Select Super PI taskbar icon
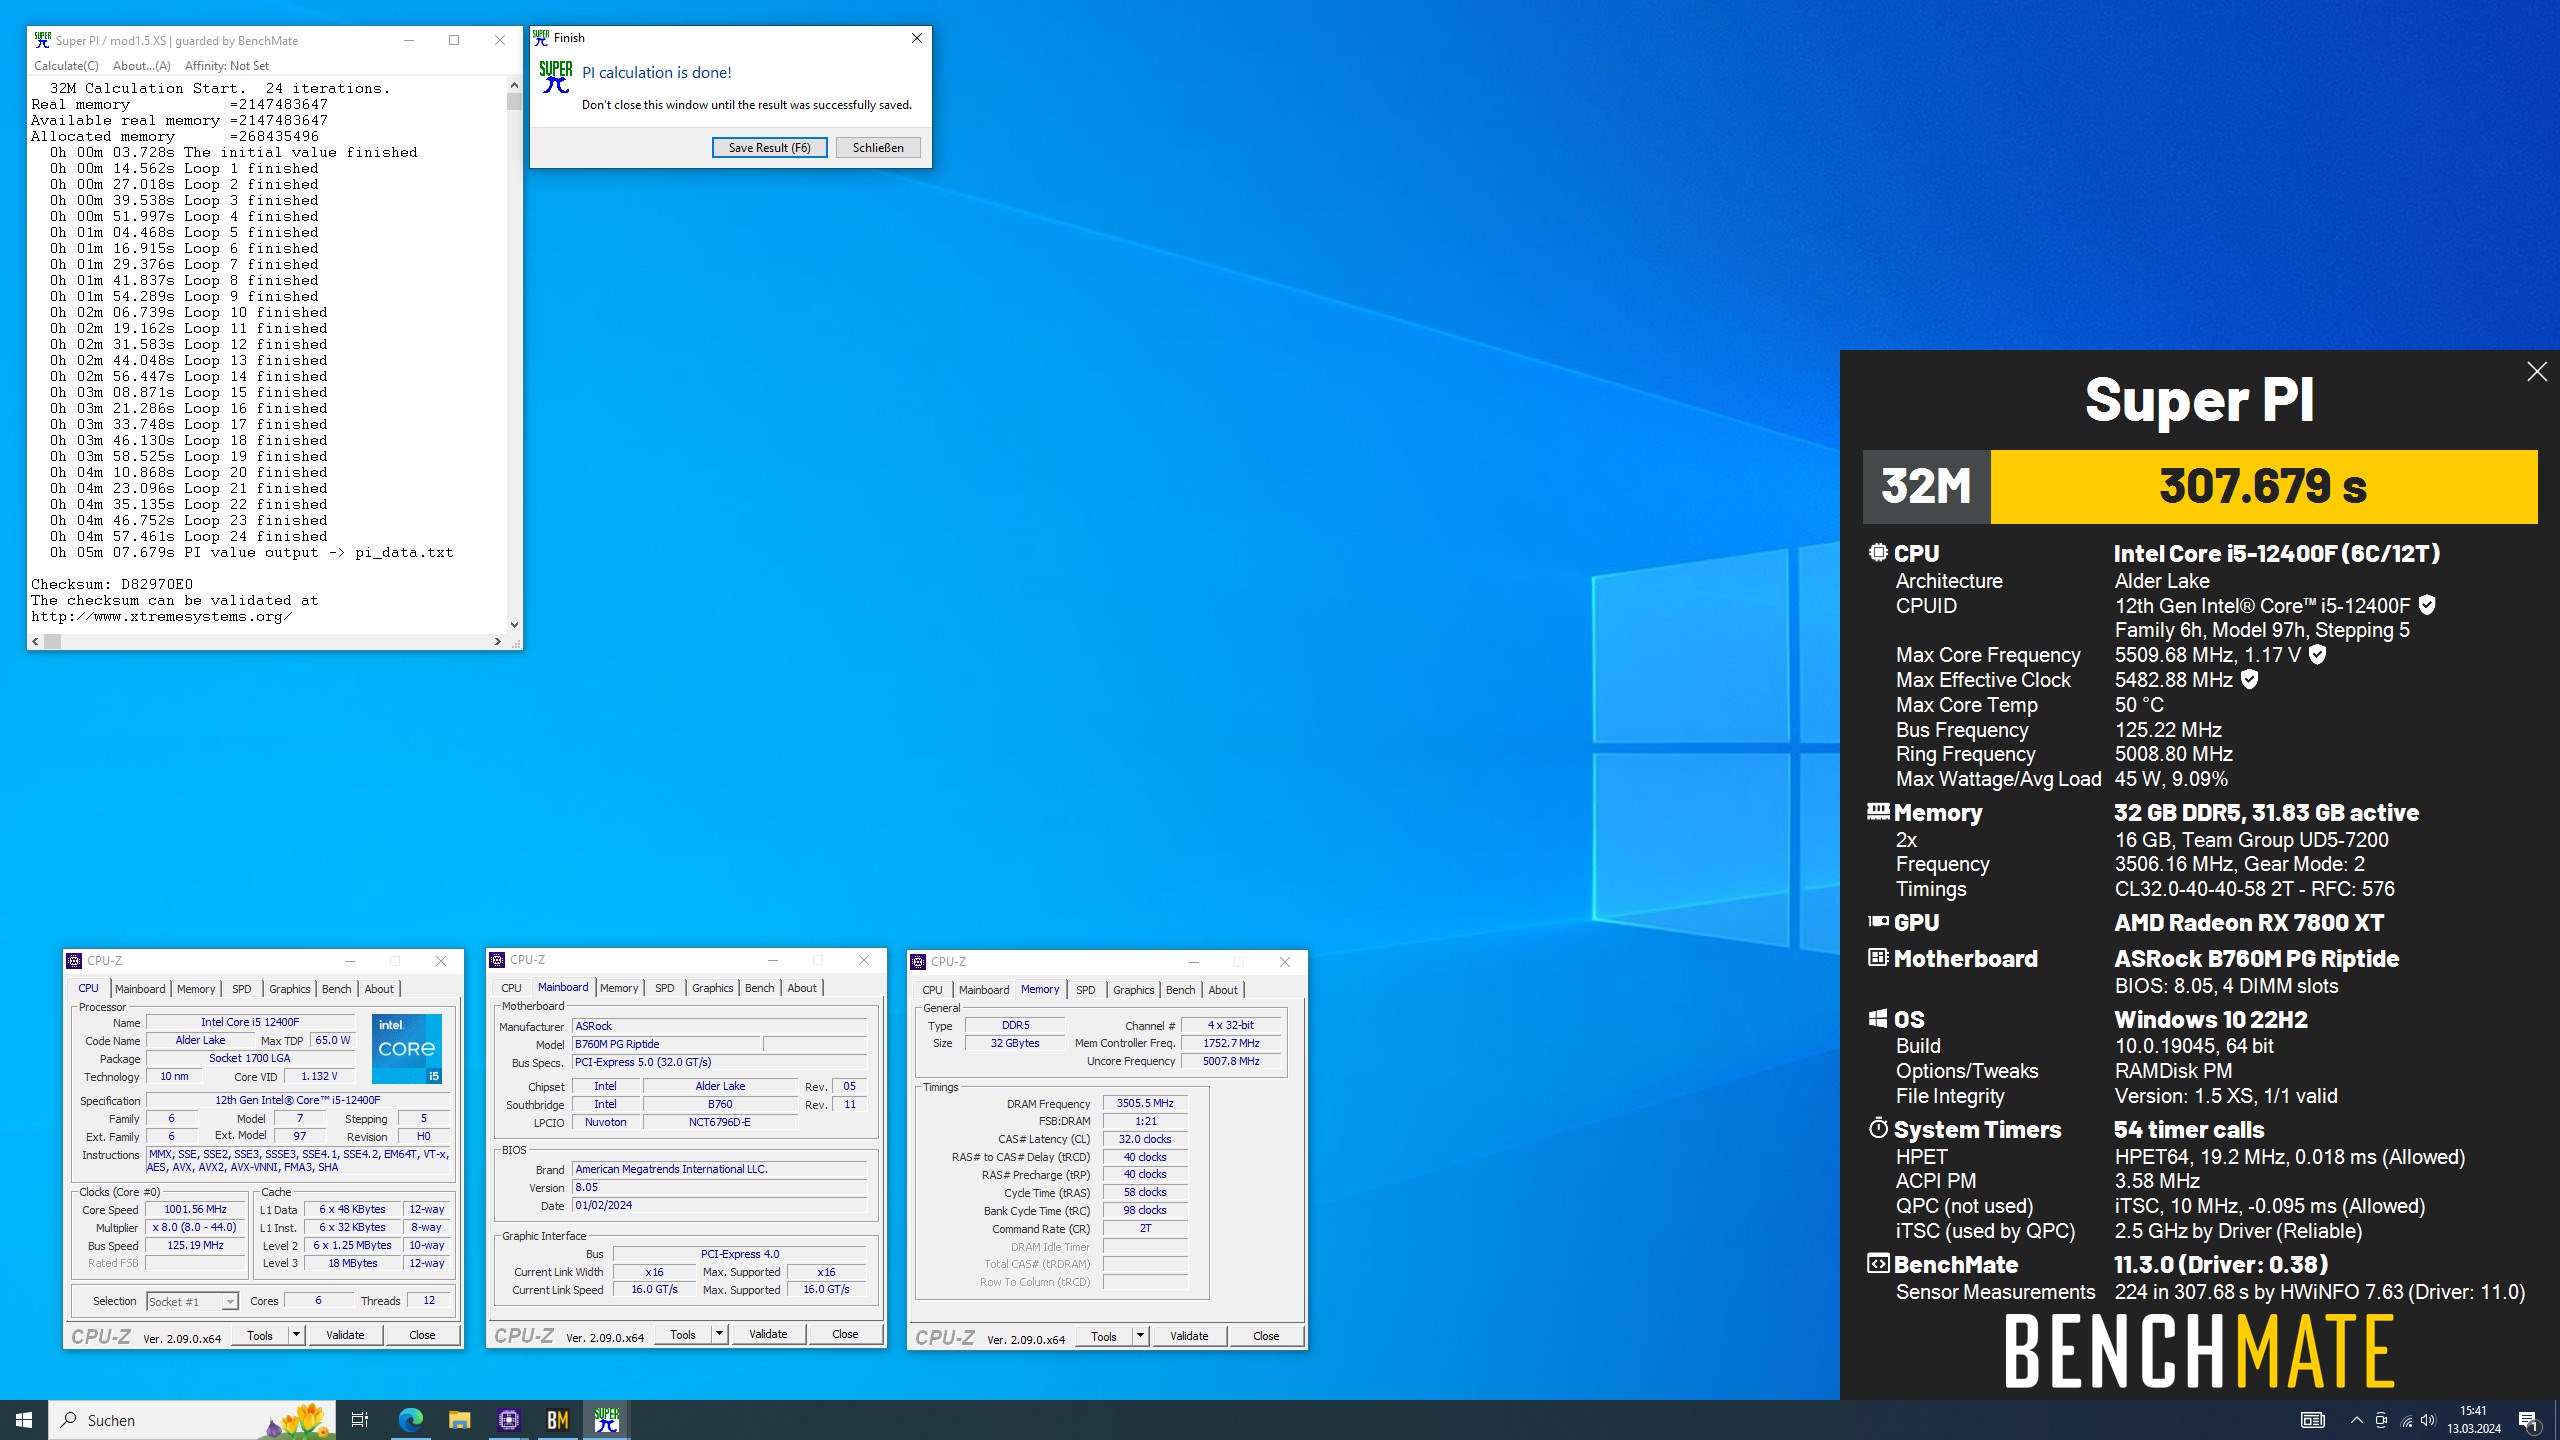 [606, 1420]
